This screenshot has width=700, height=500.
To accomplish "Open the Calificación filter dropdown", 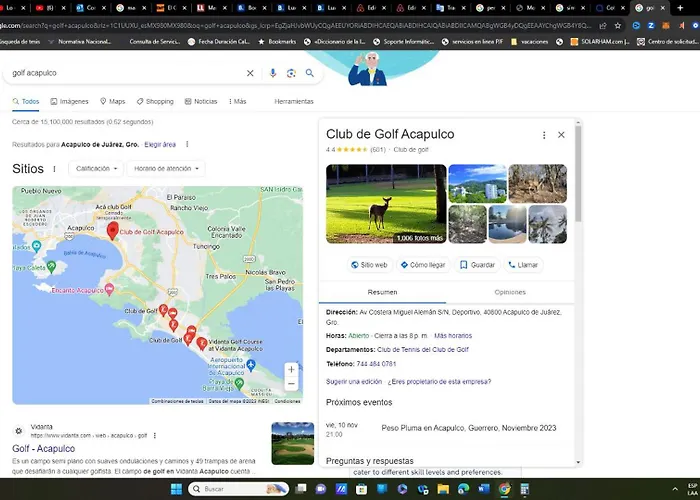I will [97, 169].
